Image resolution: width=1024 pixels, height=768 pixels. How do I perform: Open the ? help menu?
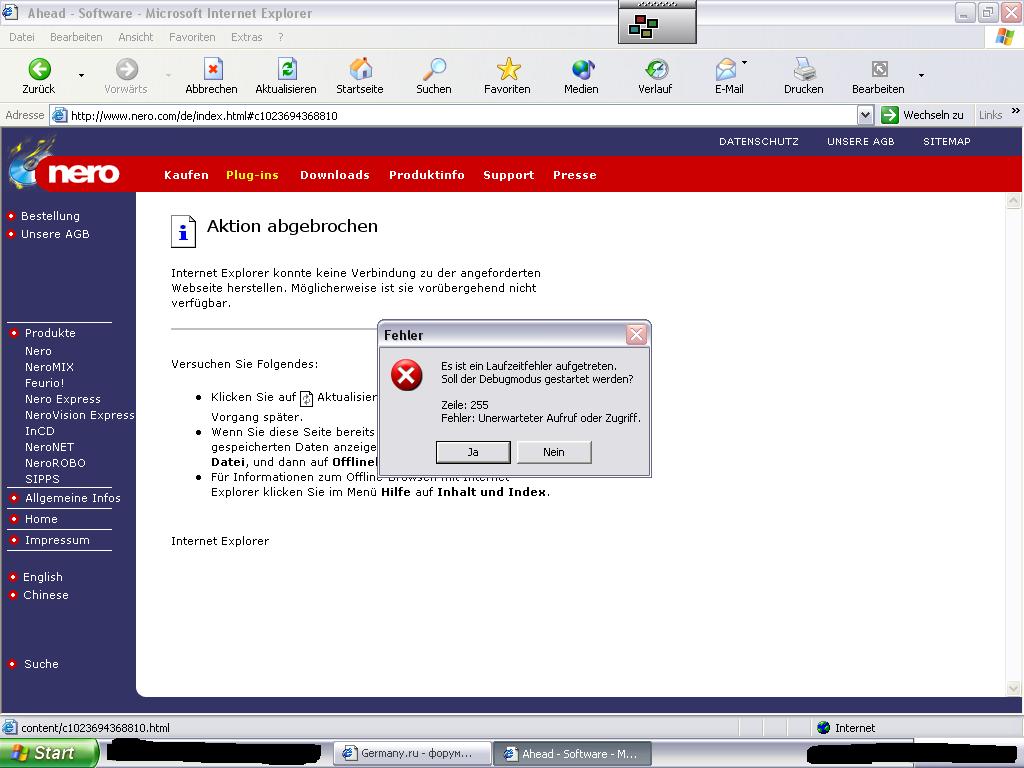point(281,37)
